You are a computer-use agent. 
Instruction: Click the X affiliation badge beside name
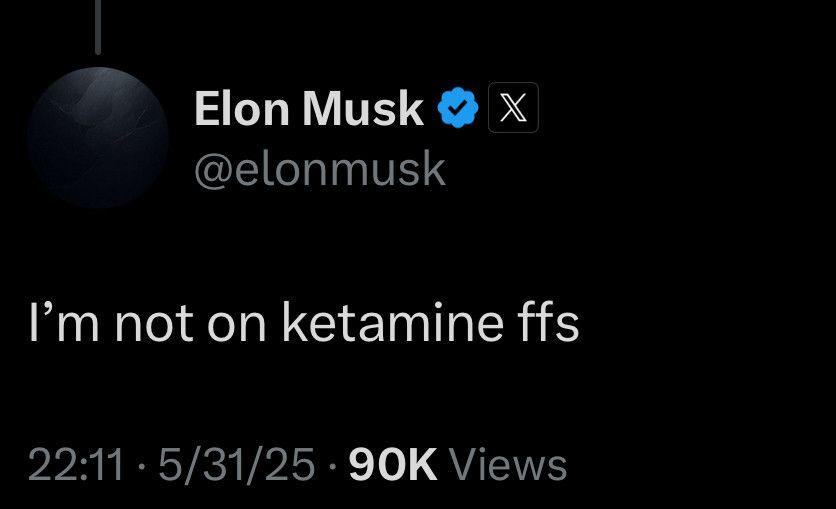[x=513, y=107]
